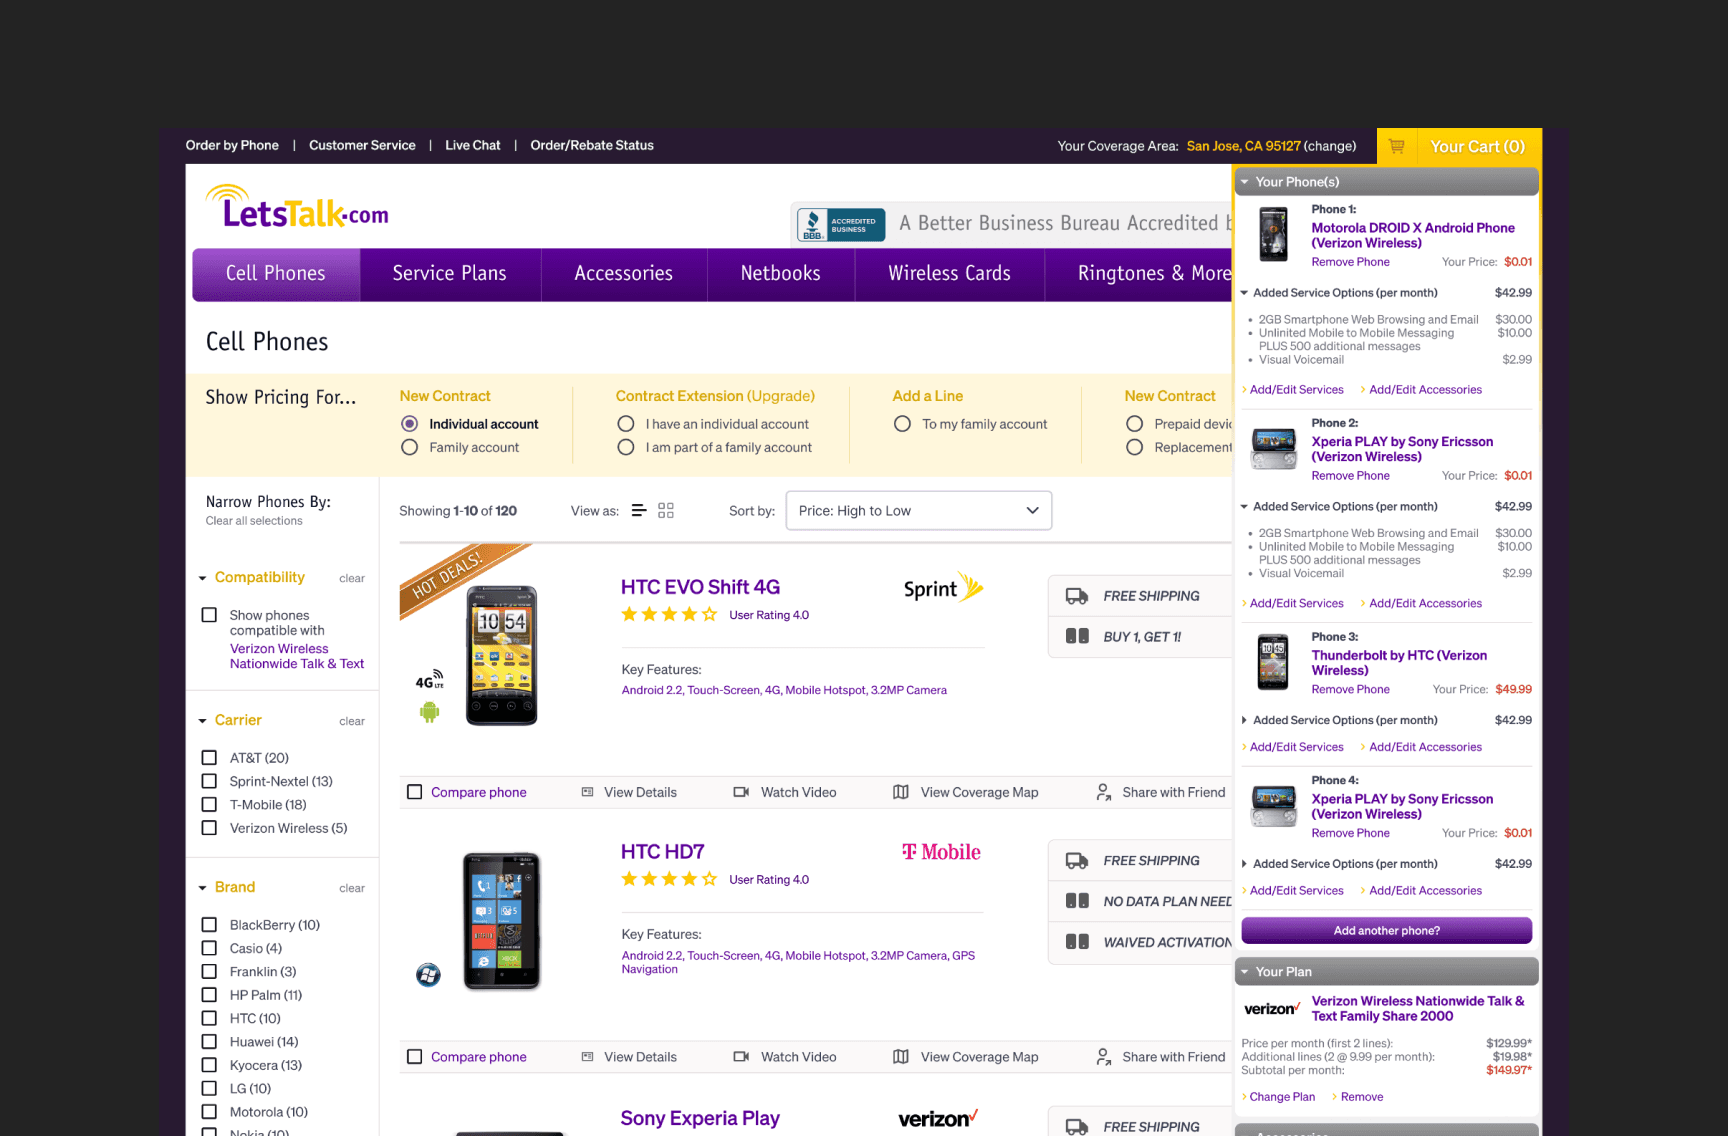The height and width of the screenshot is (1136, 1728).
Task: Click the Windows logo icon on HTC HD7
Action: [x=428, y=975]
